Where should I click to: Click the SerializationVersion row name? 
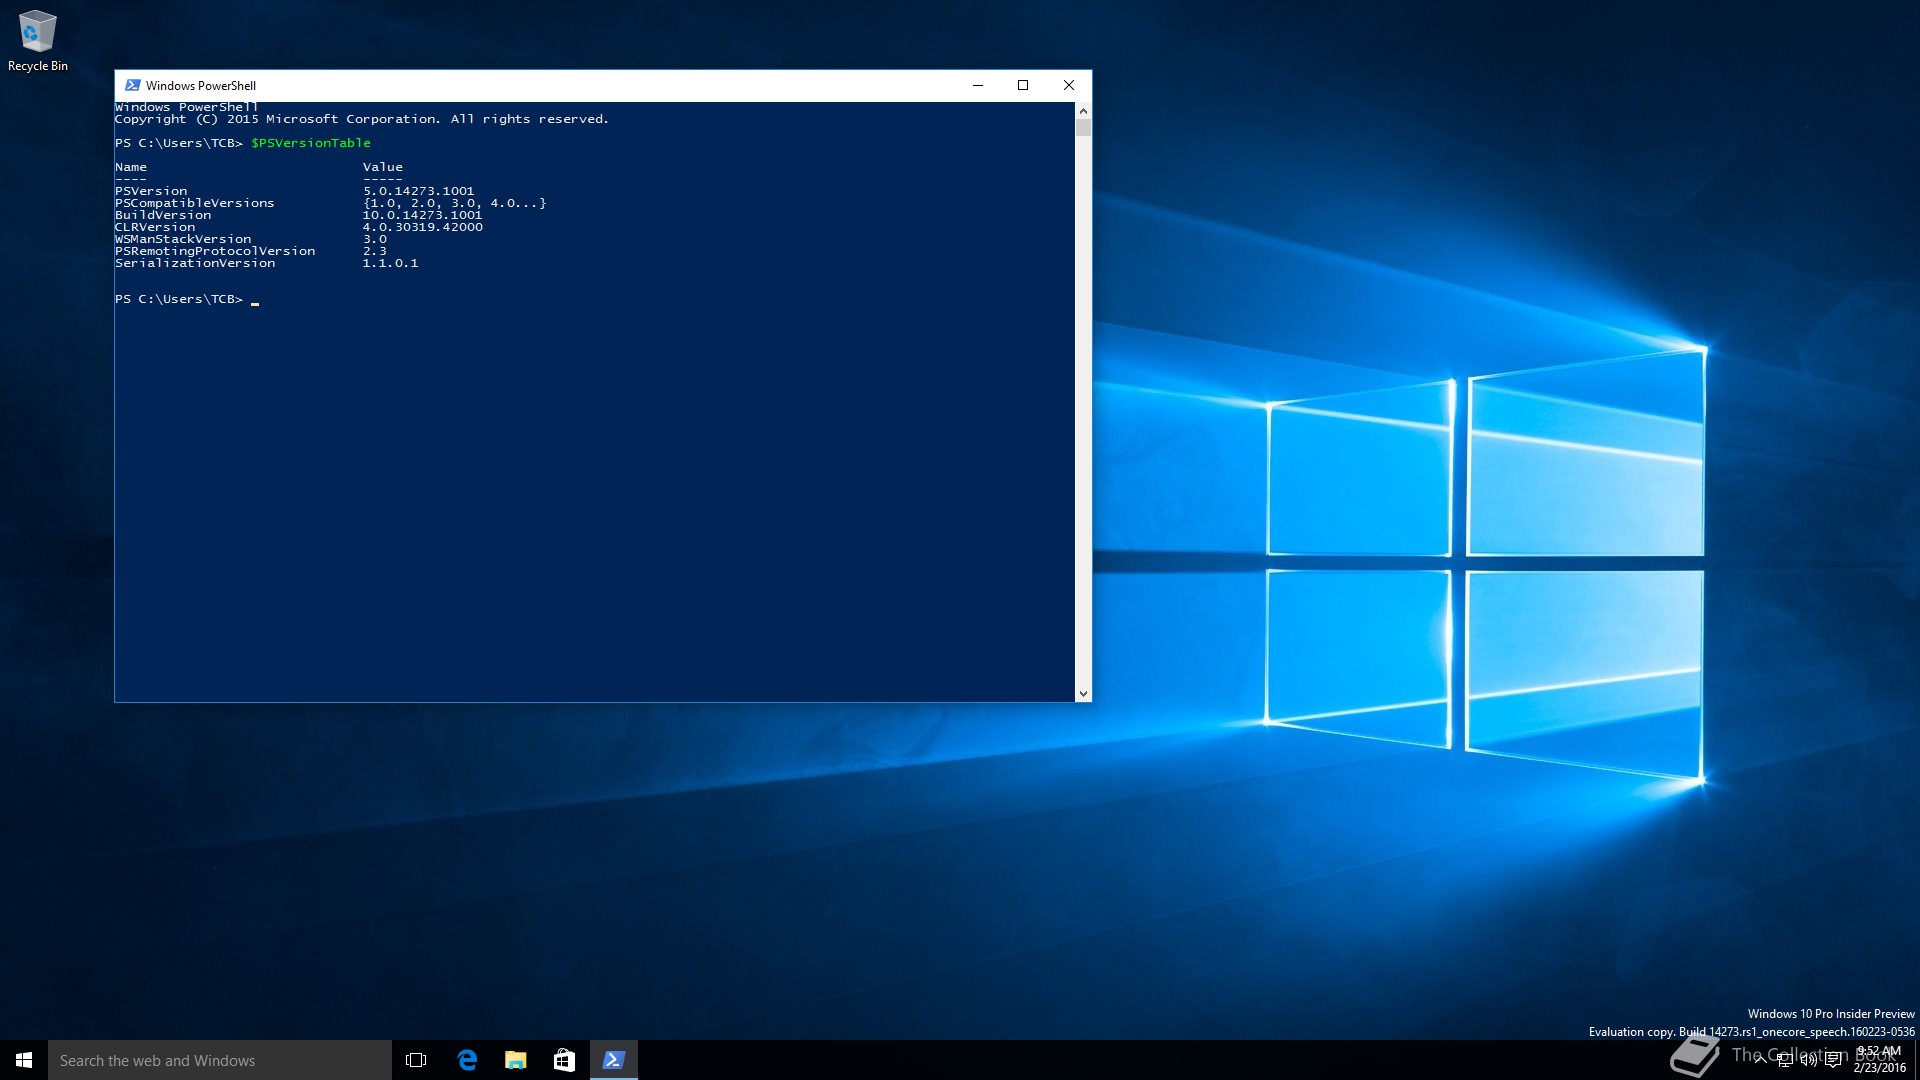[195, 263]
